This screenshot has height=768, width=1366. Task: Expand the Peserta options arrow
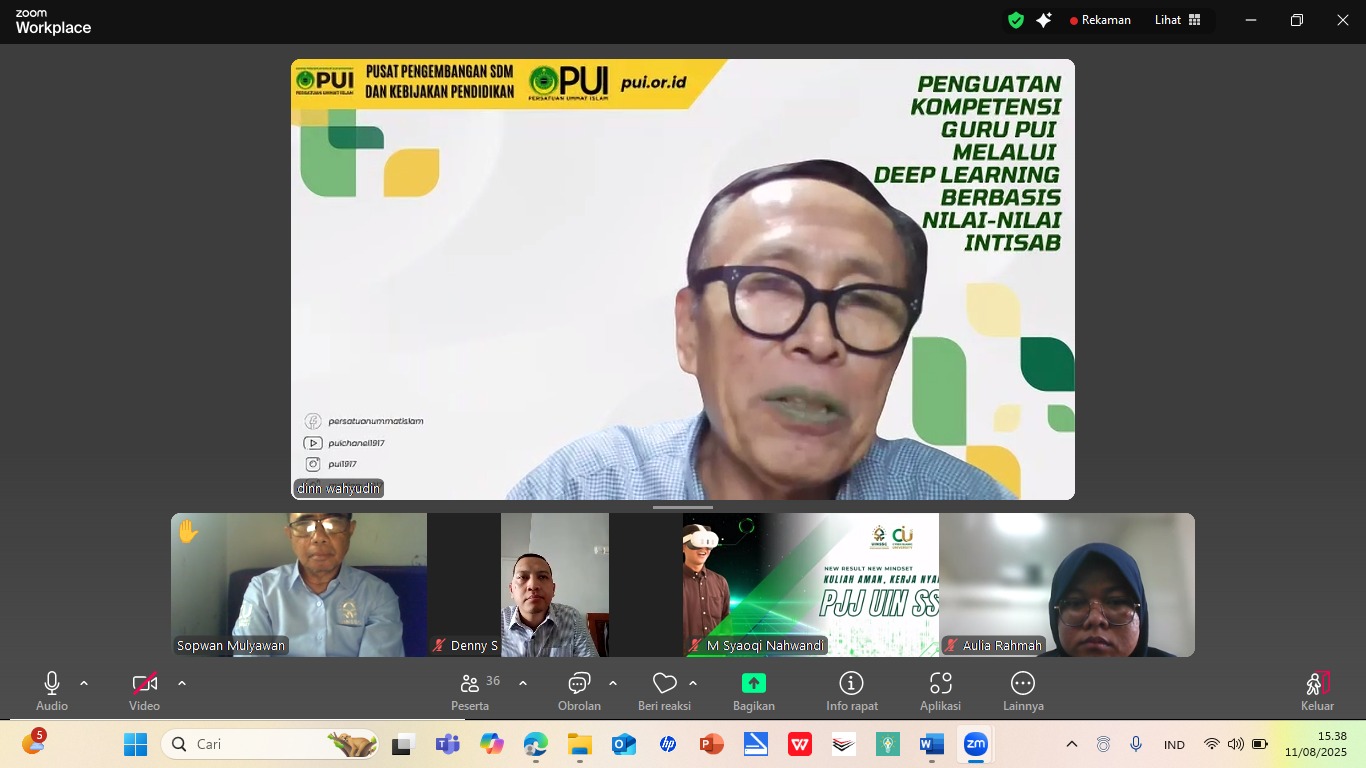[523, 683]
